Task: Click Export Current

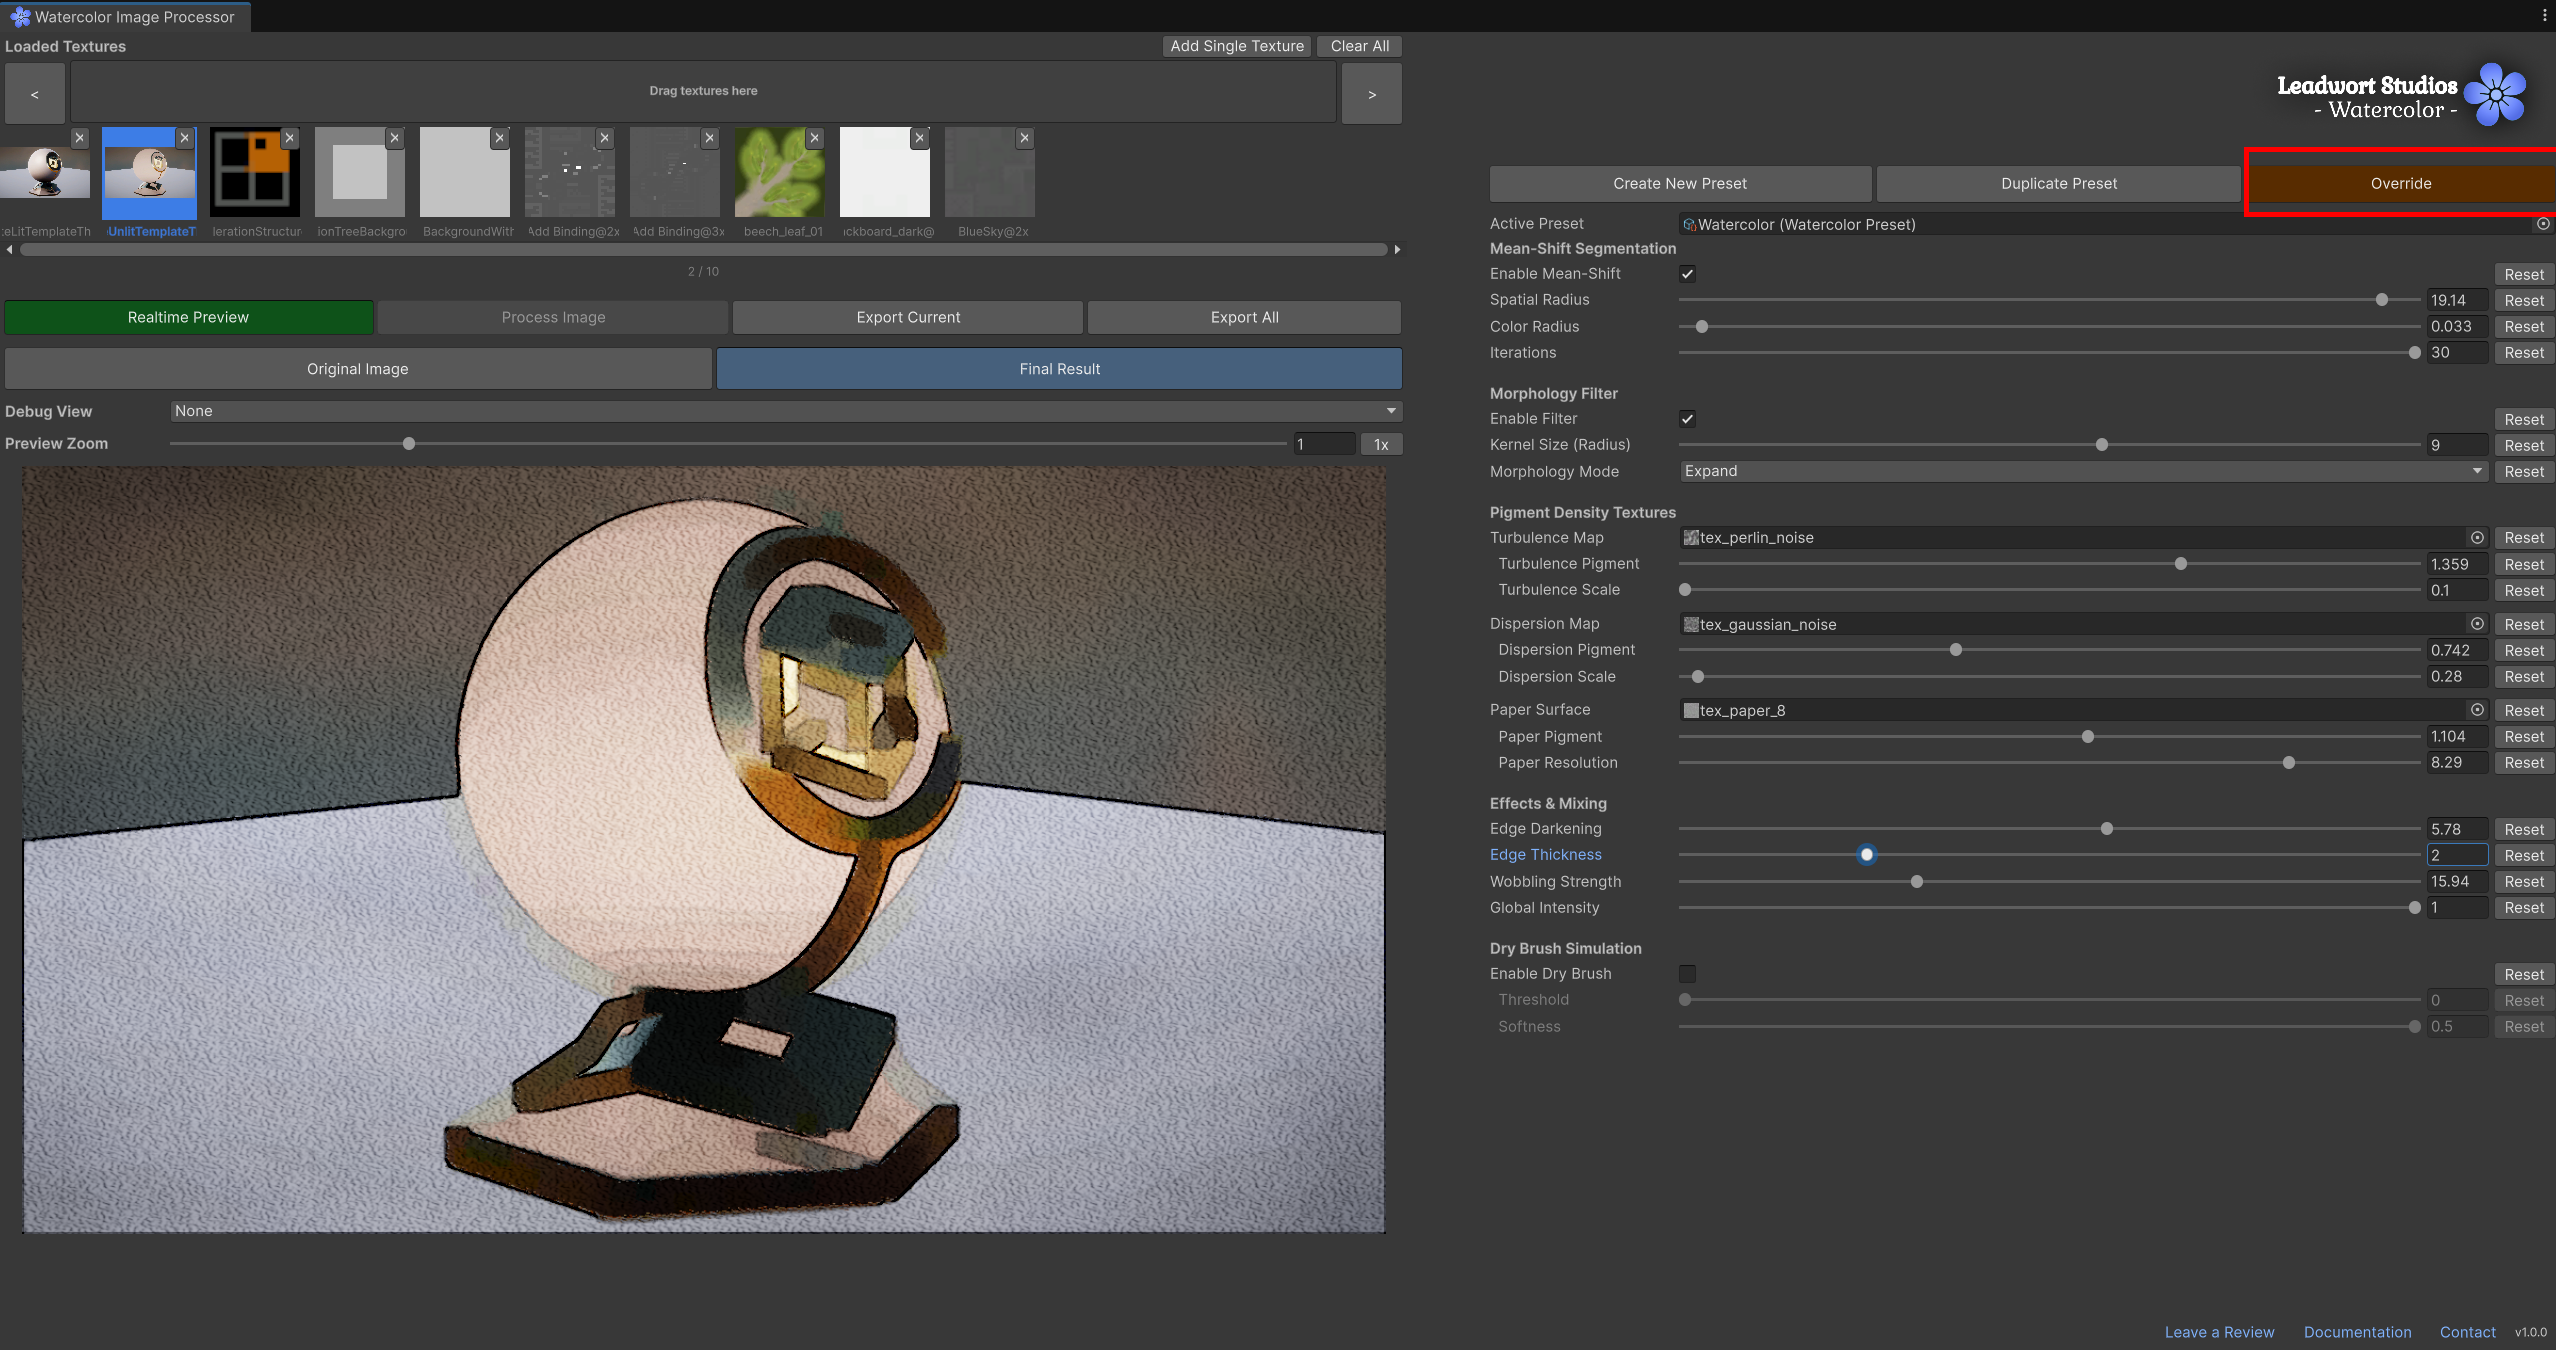Action: tap(908, 317)
